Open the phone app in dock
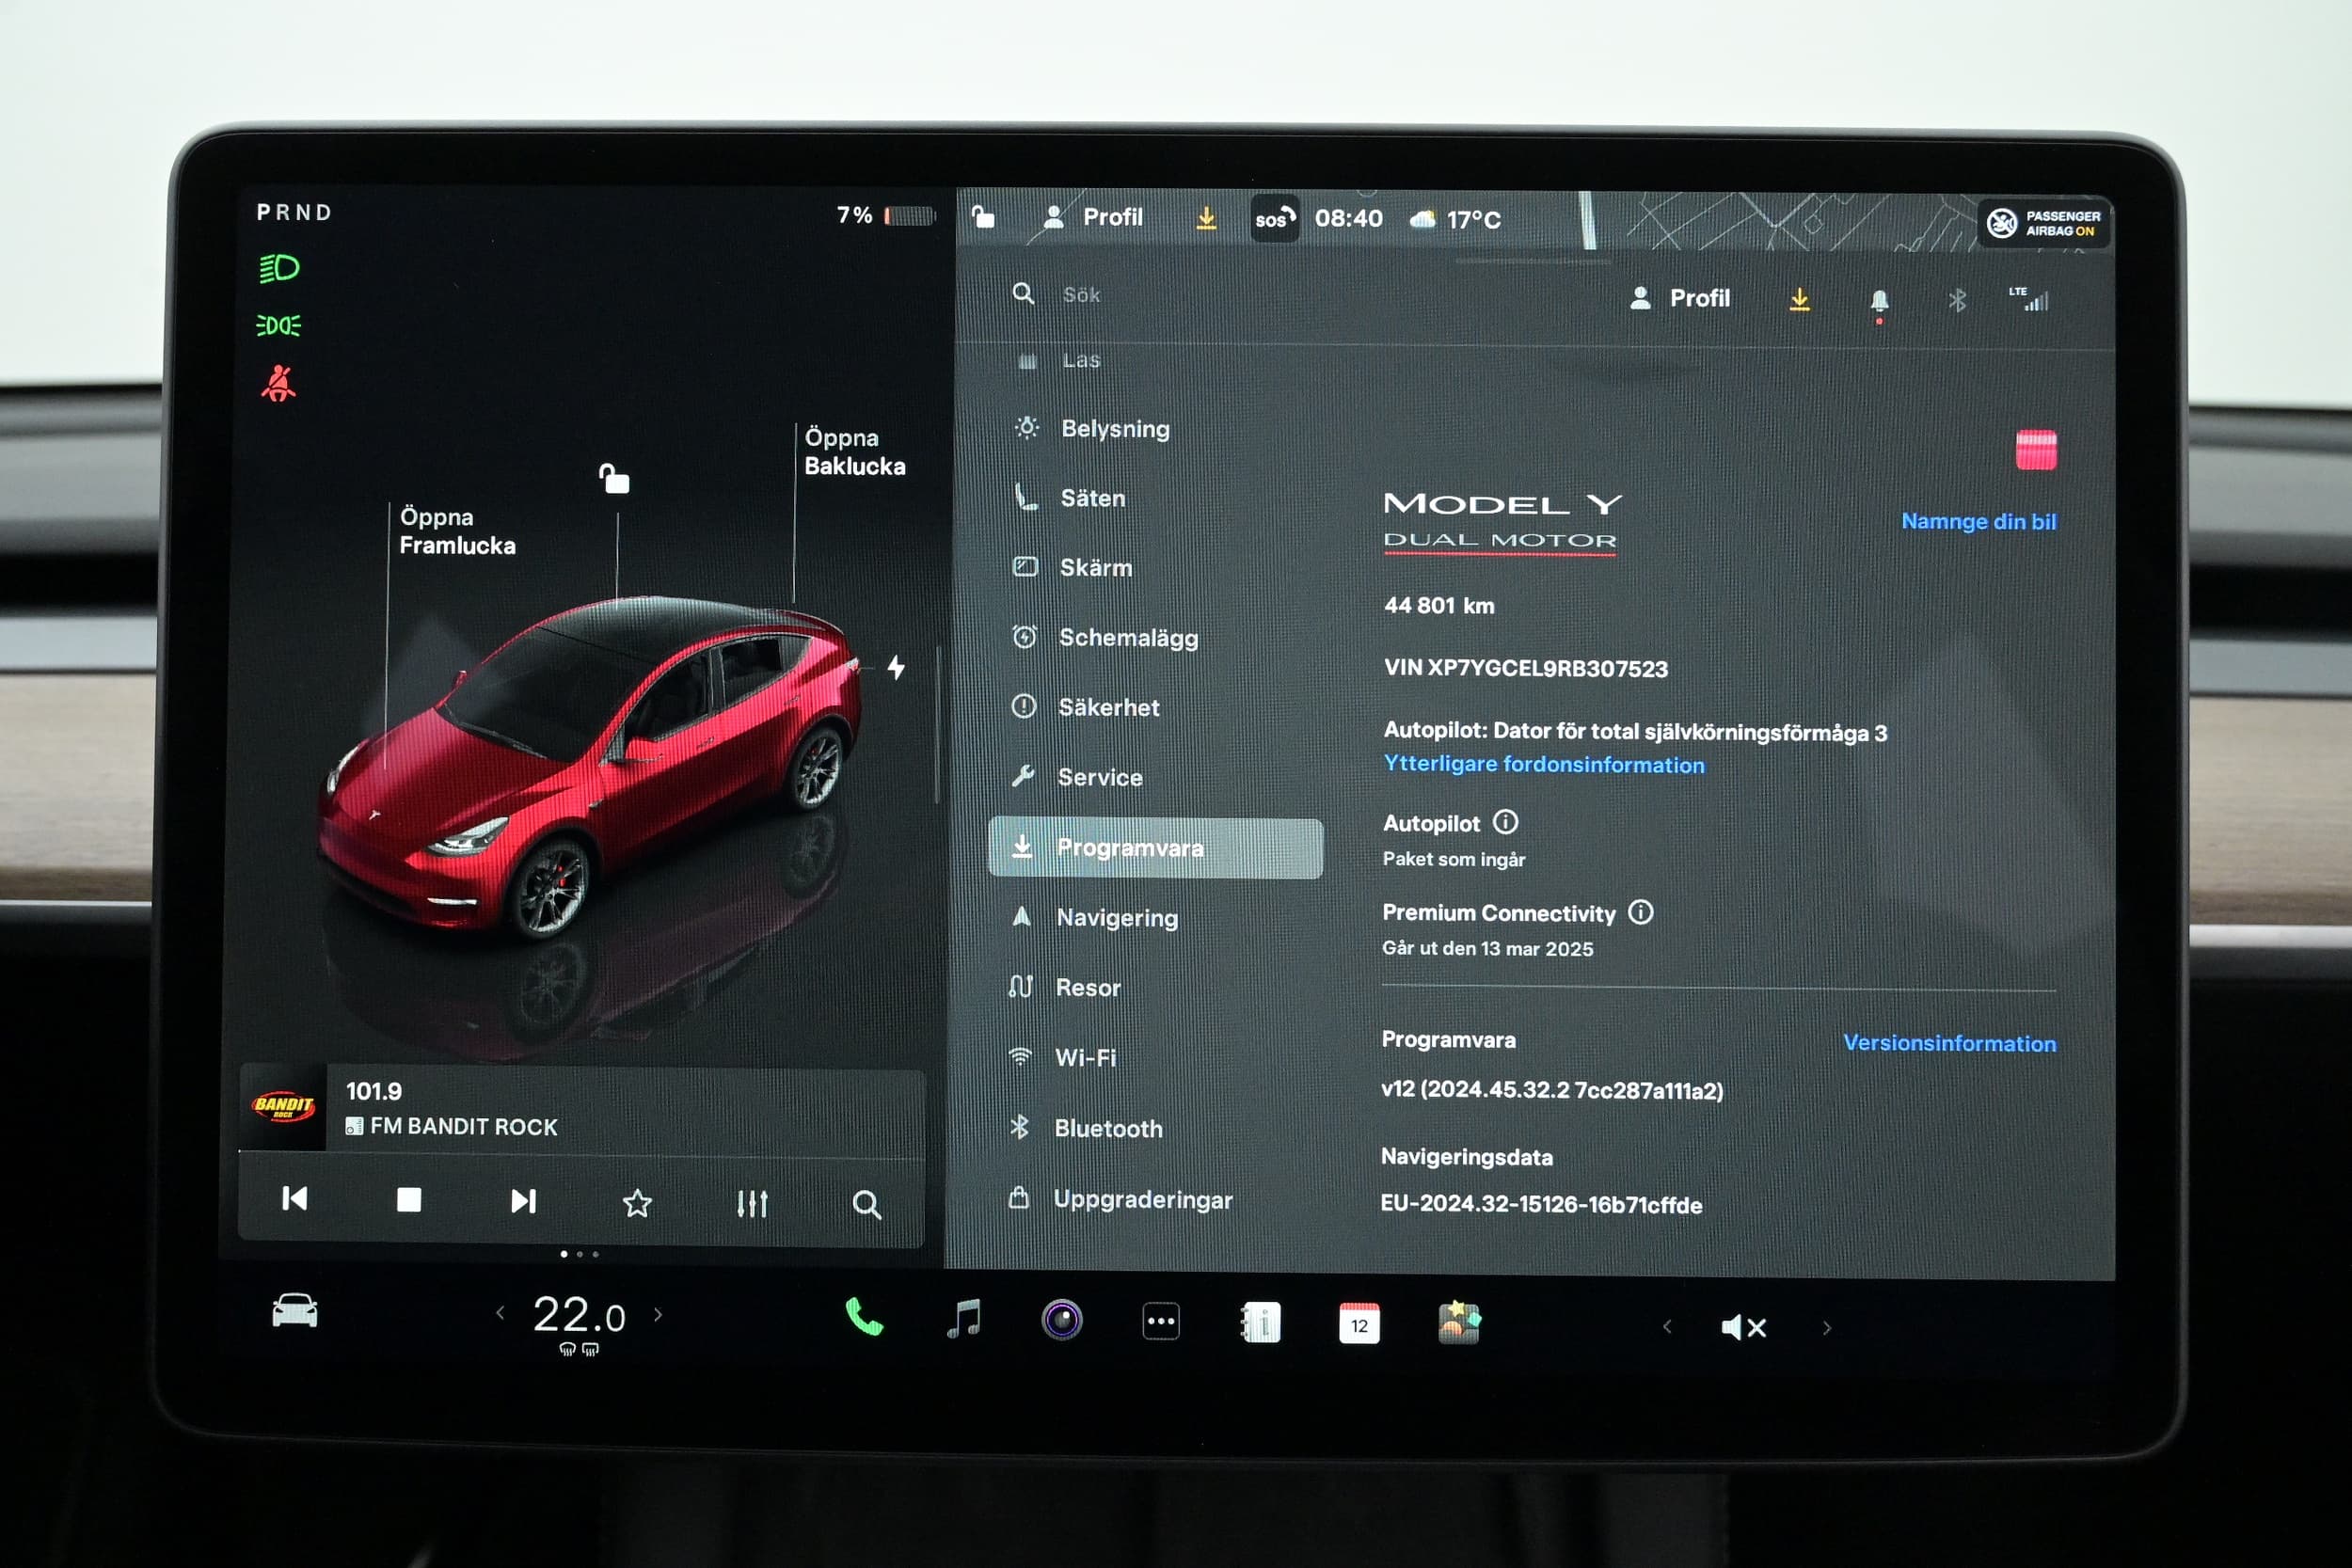Screen dimensions: 2352x1568 point(863,1319)
